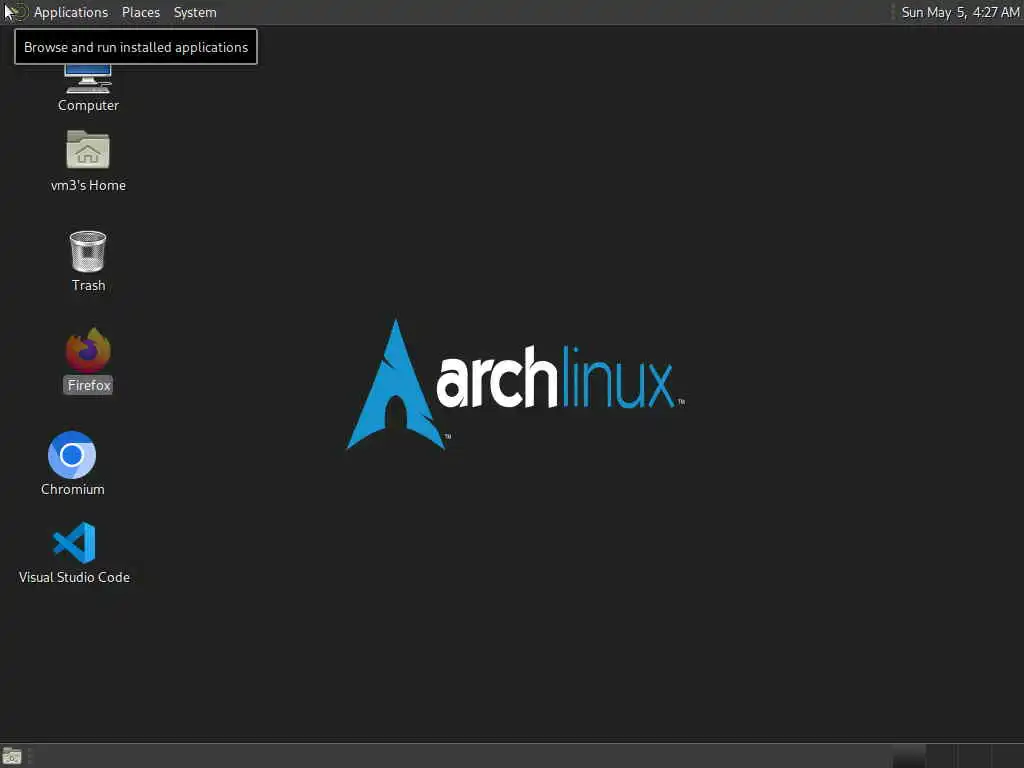Click the Firefox label text
Viewport: 1024px width, 768px height.
(89, 385)
